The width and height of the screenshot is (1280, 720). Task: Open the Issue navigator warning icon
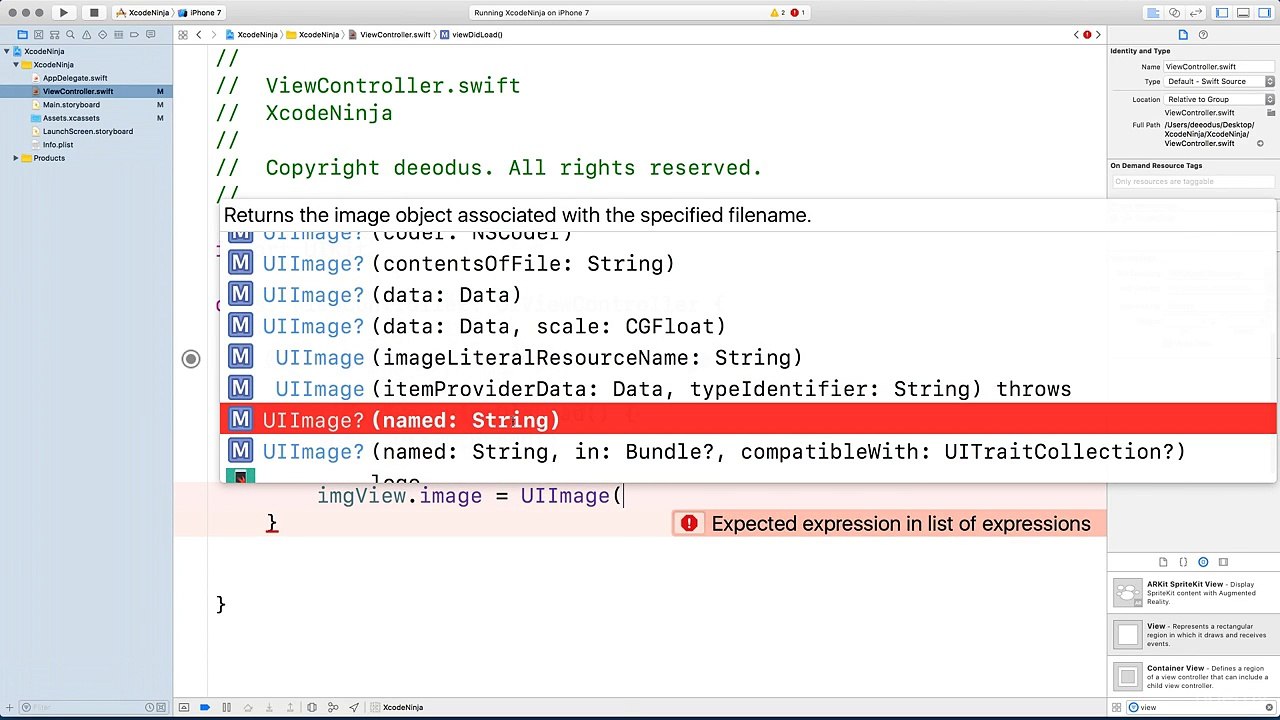pyautogui.click(x=85, y=35)
